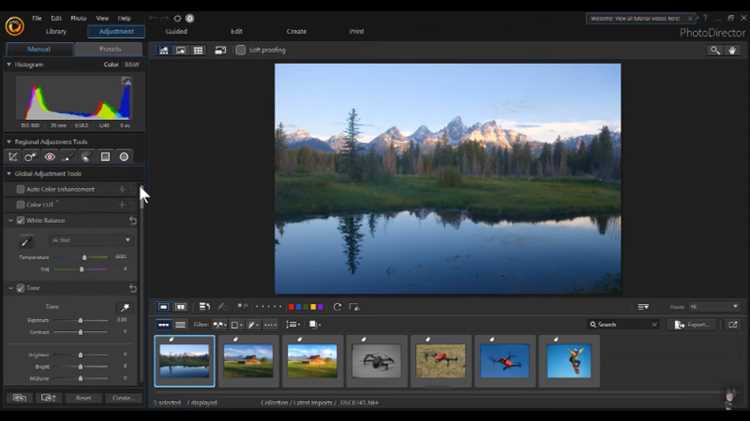Click the copy adjustments icon at panel bottom
The height and width of the screenshot is (421, 750).
(20, 398)
